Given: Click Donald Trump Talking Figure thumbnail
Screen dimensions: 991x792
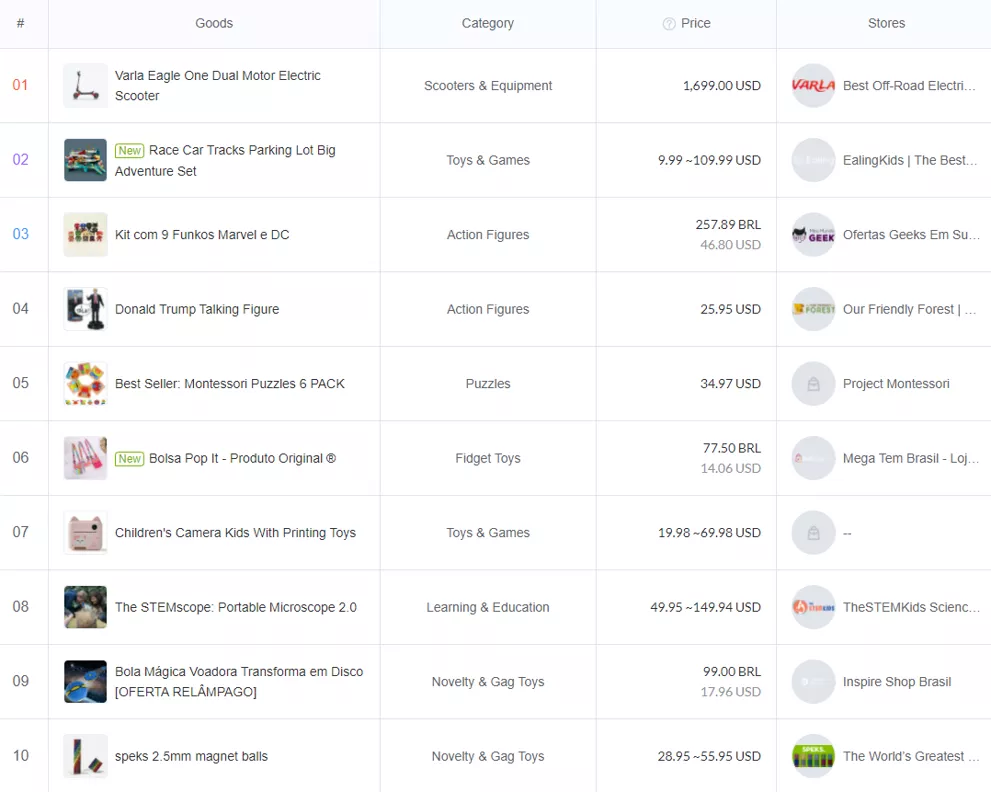Looking at the screenshot, I should 85,309.
